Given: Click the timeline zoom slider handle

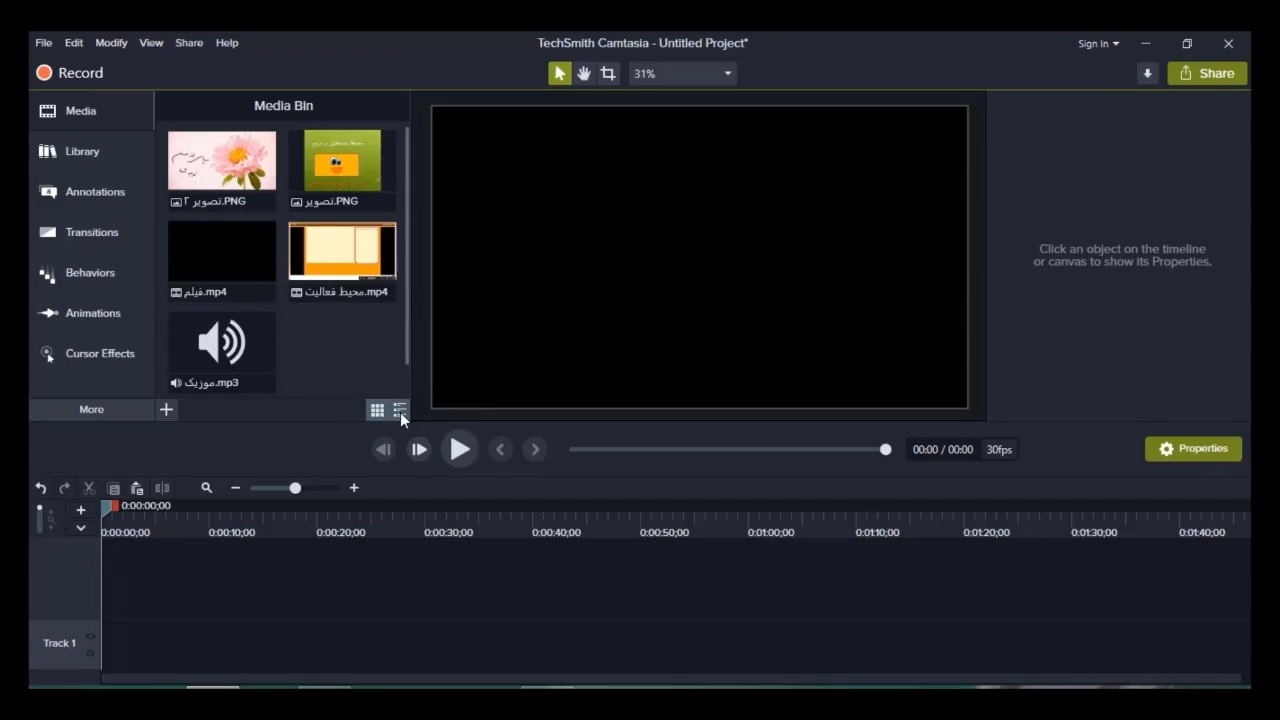Looking at the screenshot, I should coord(295,488).
